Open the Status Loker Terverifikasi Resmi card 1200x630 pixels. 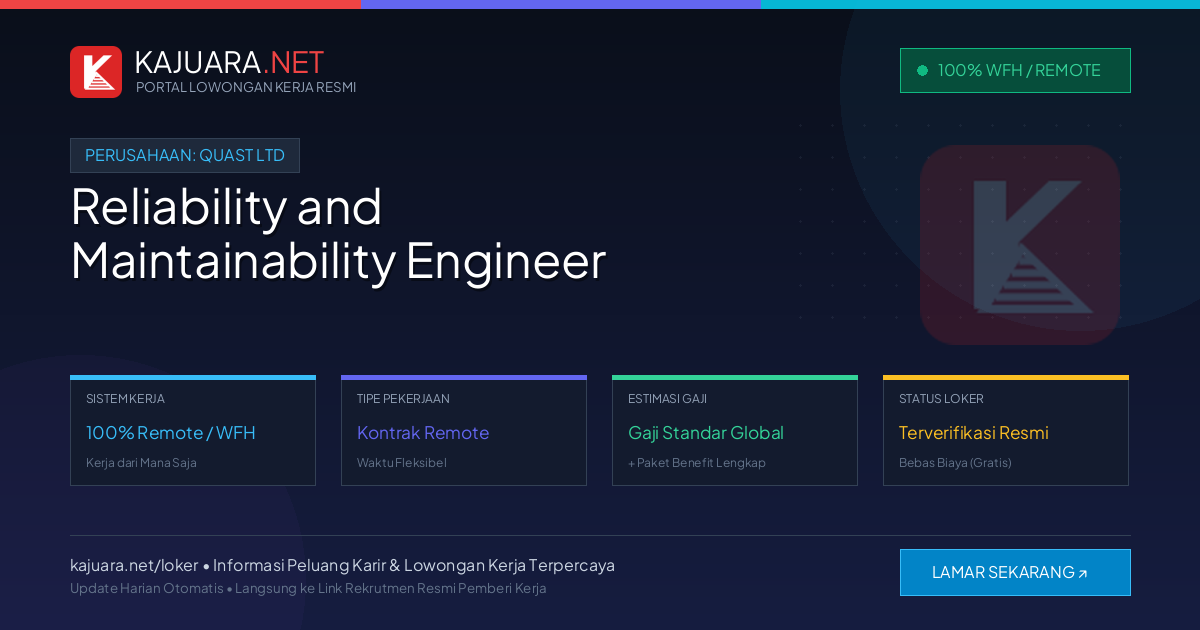click(1006, 431)
